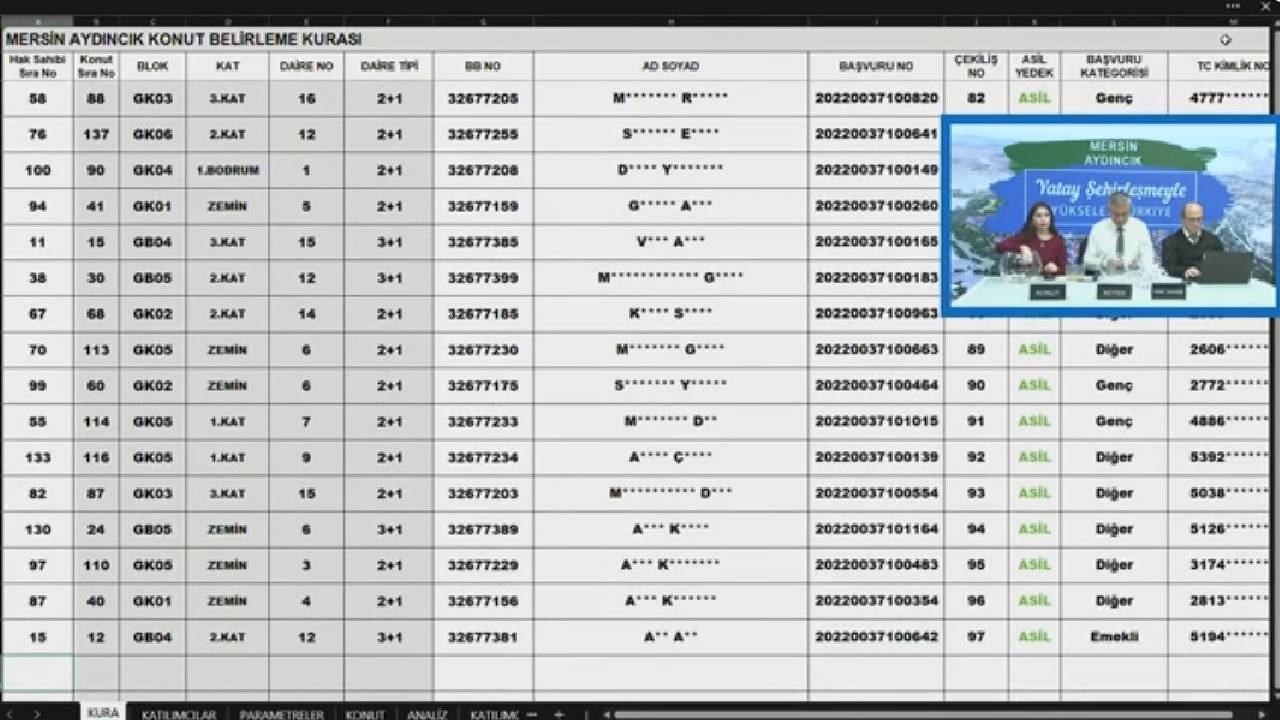
Task: Select Çekiliş No cell 89
Action: point(976,350)
